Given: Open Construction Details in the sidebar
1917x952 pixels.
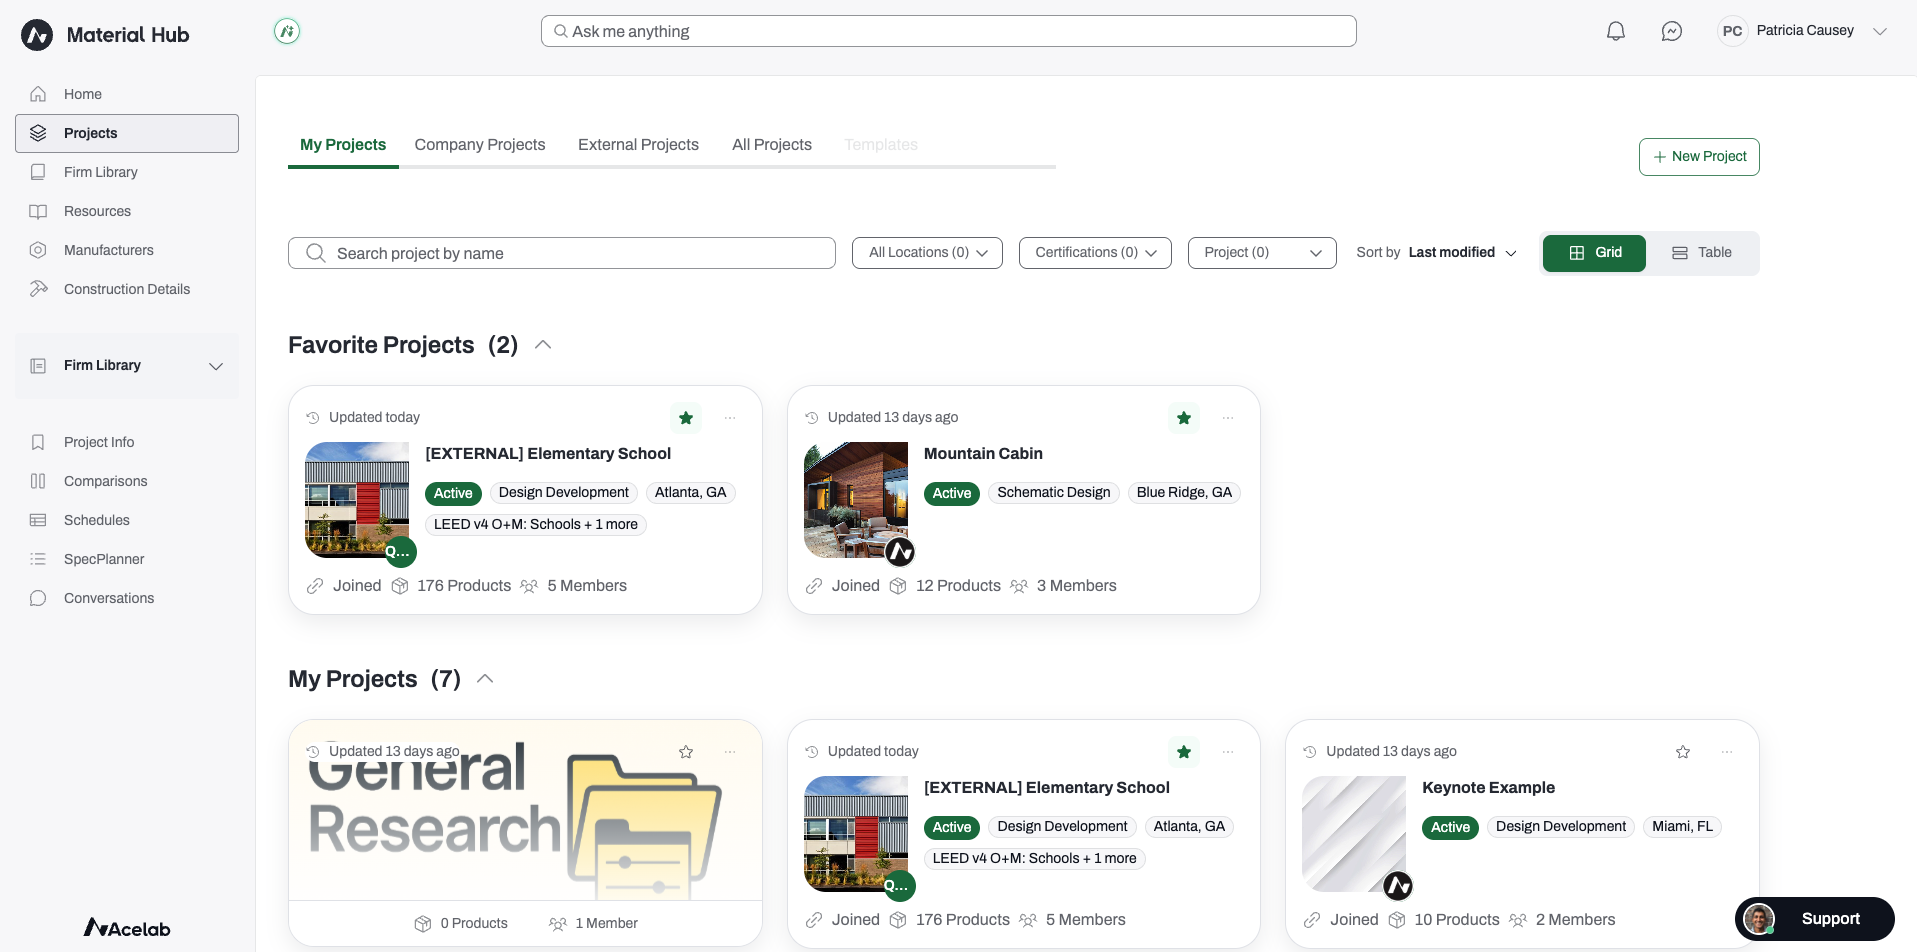Looking at the screenshot, I should click(127, 289).
